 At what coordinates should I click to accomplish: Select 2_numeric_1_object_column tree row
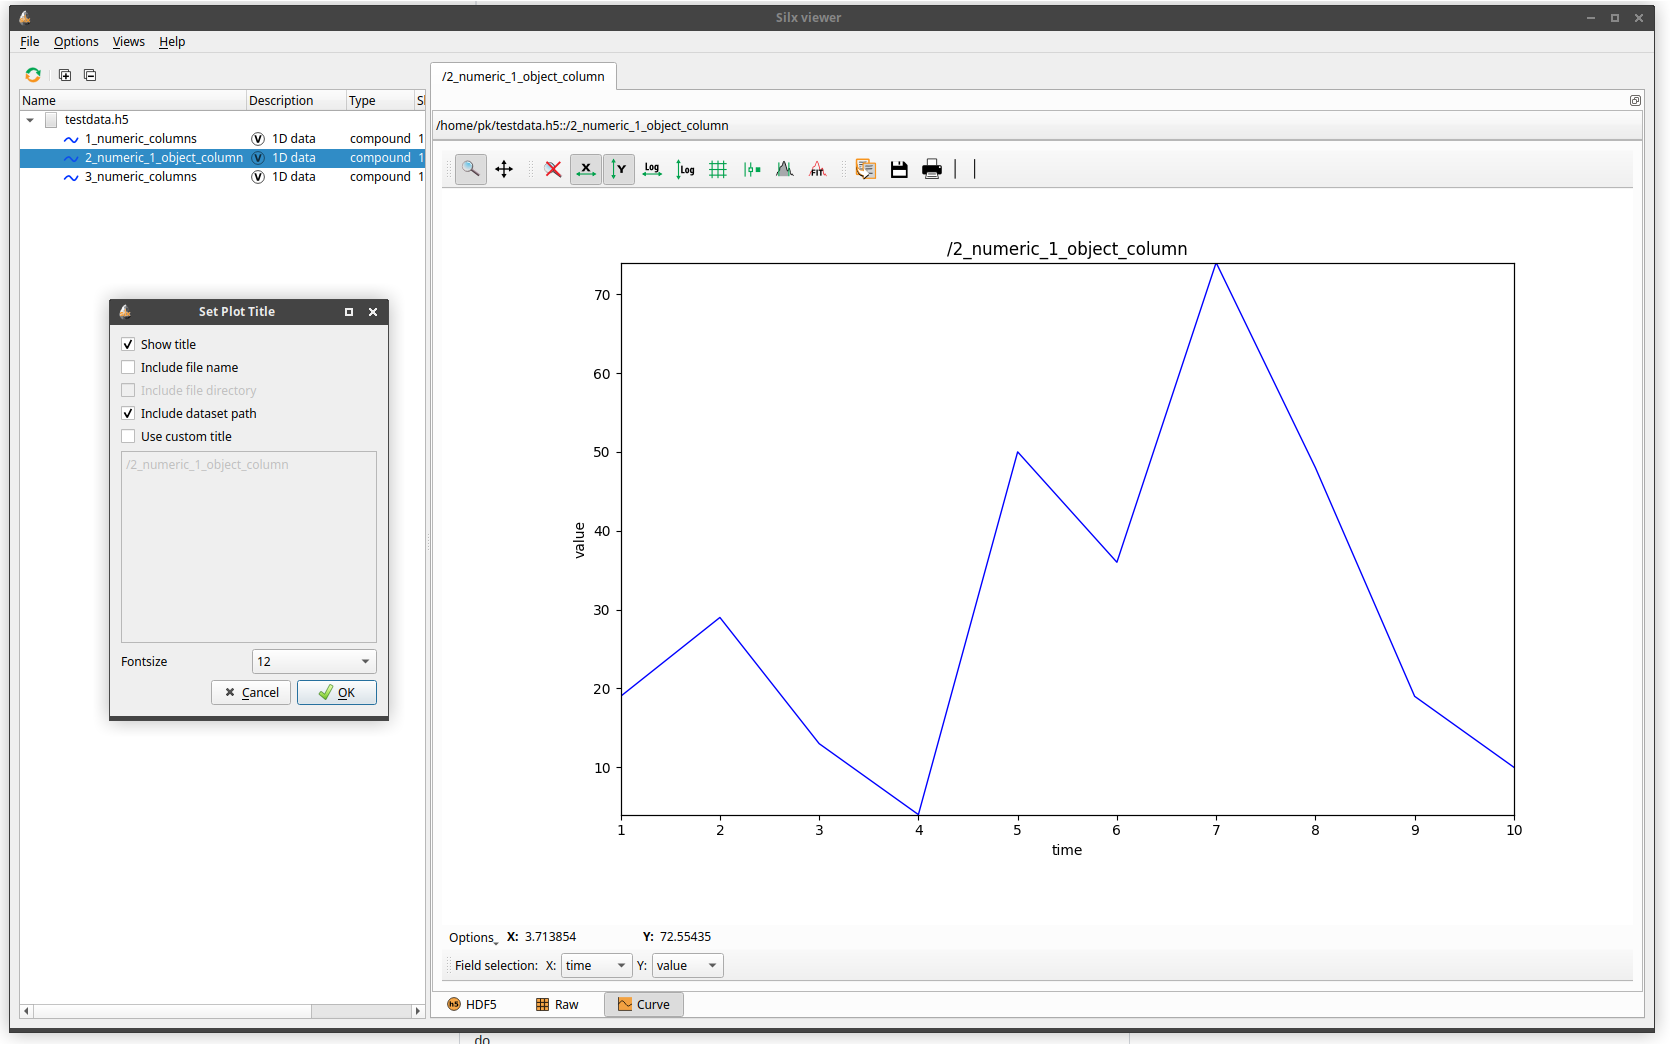tap(222, 158)
